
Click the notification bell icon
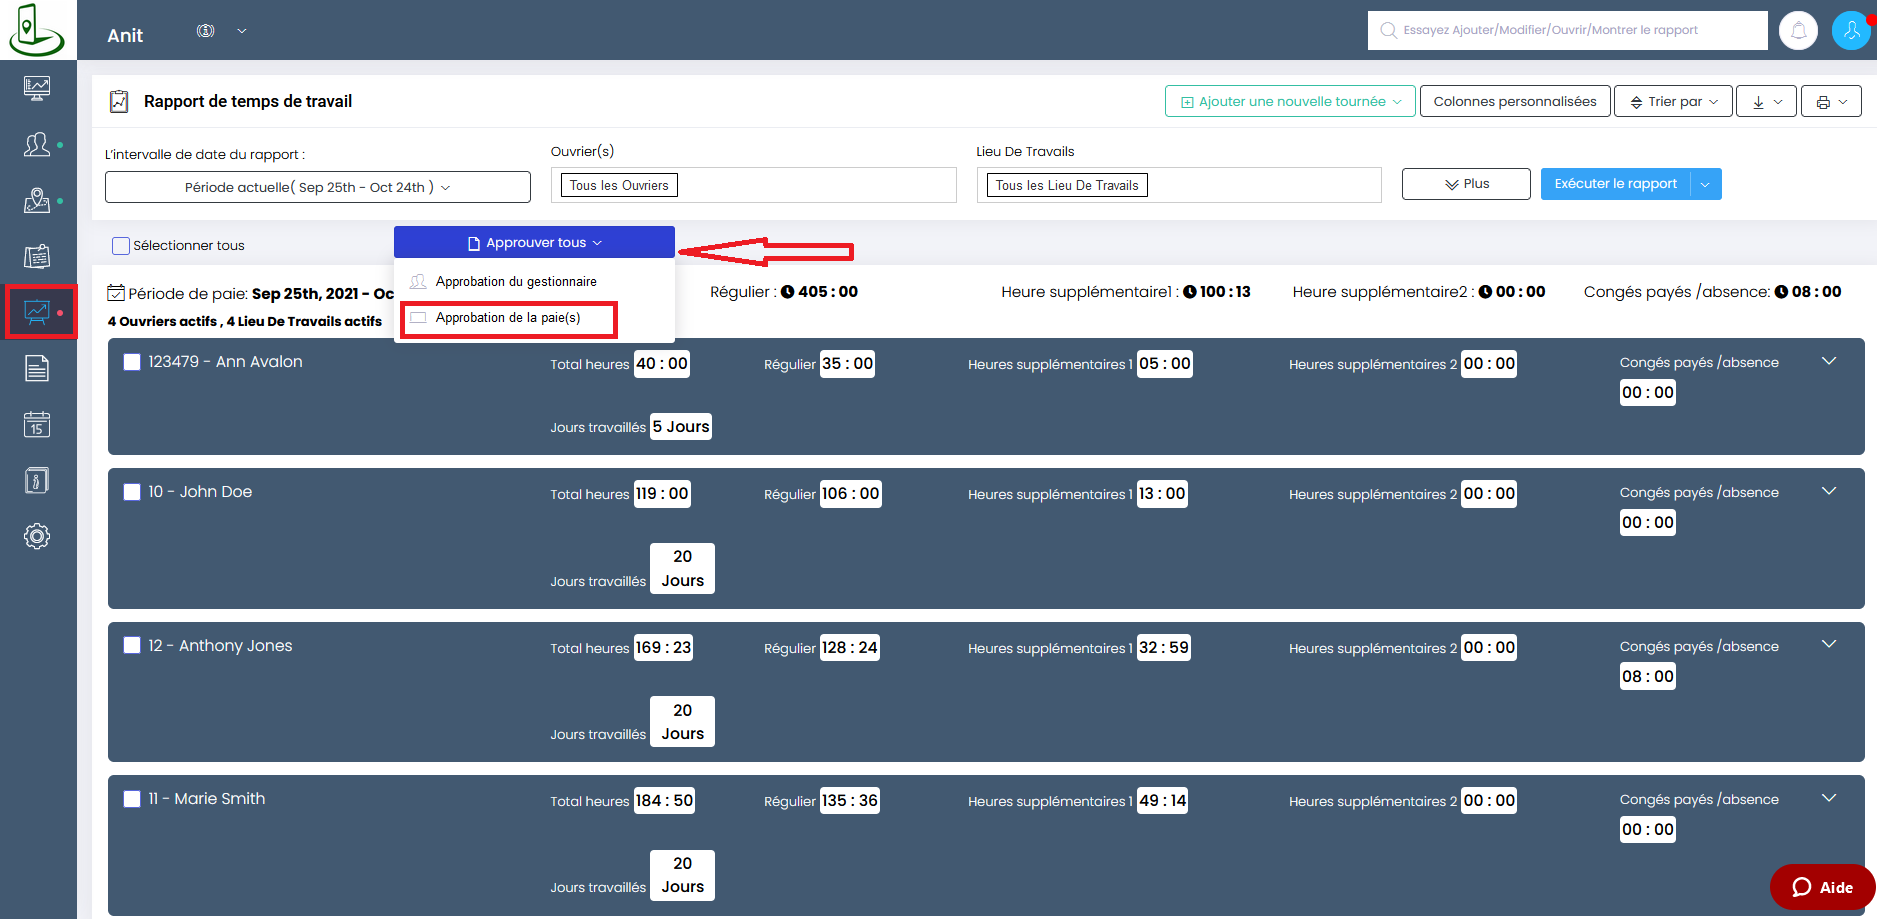coord(1798,31)
